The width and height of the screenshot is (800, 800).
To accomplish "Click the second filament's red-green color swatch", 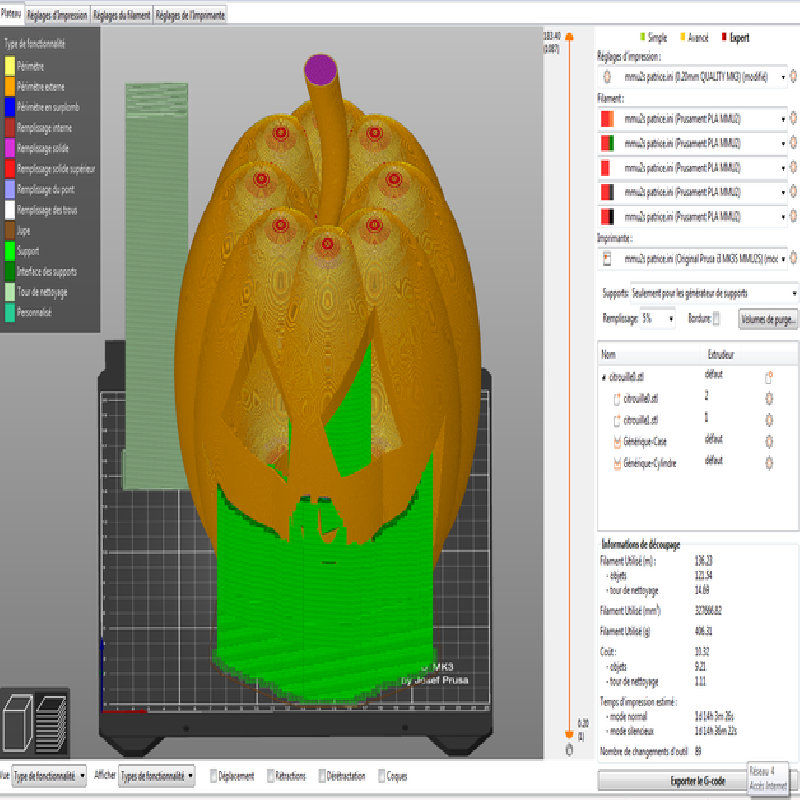I will click(607, 143).
